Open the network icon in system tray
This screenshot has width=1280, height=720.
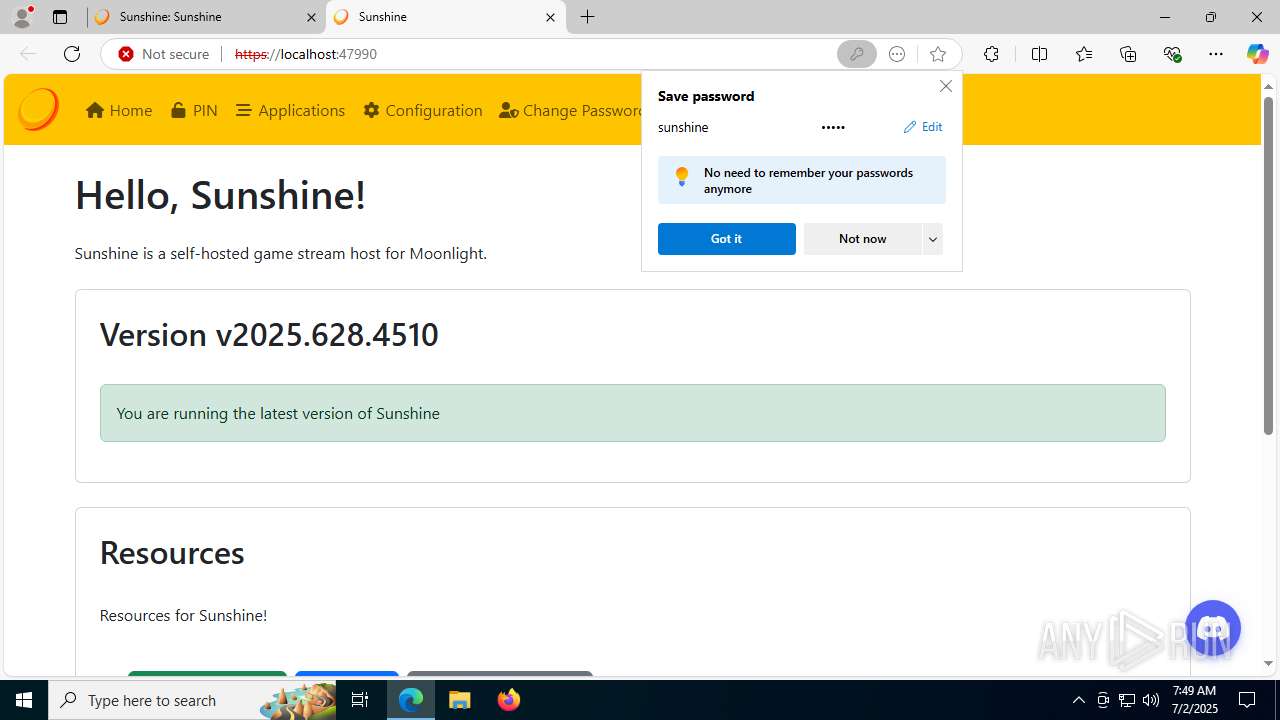point(1127,700)
